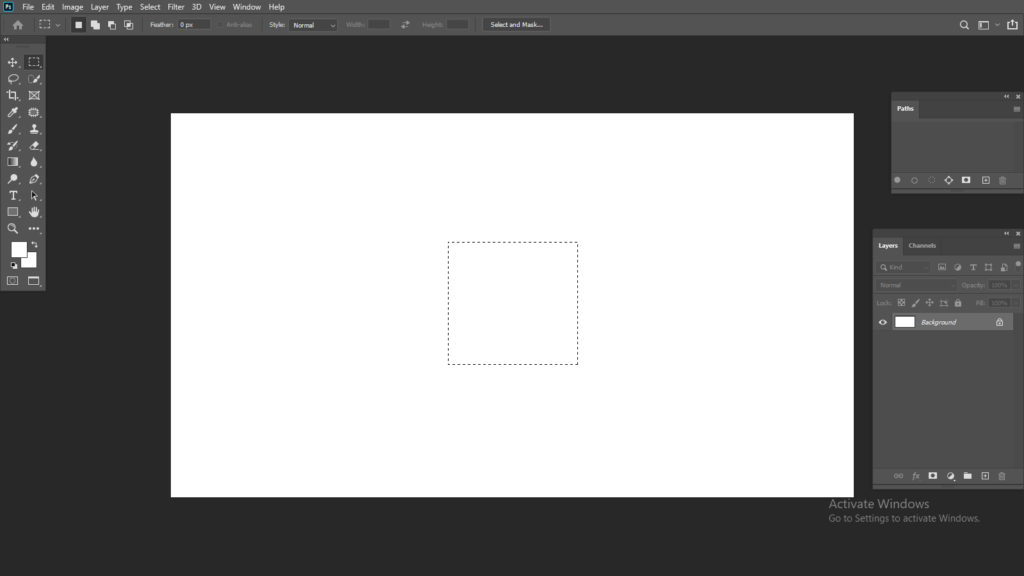
Task: Select the Quick Selection brush tool
Action: [x=34, y=79]
